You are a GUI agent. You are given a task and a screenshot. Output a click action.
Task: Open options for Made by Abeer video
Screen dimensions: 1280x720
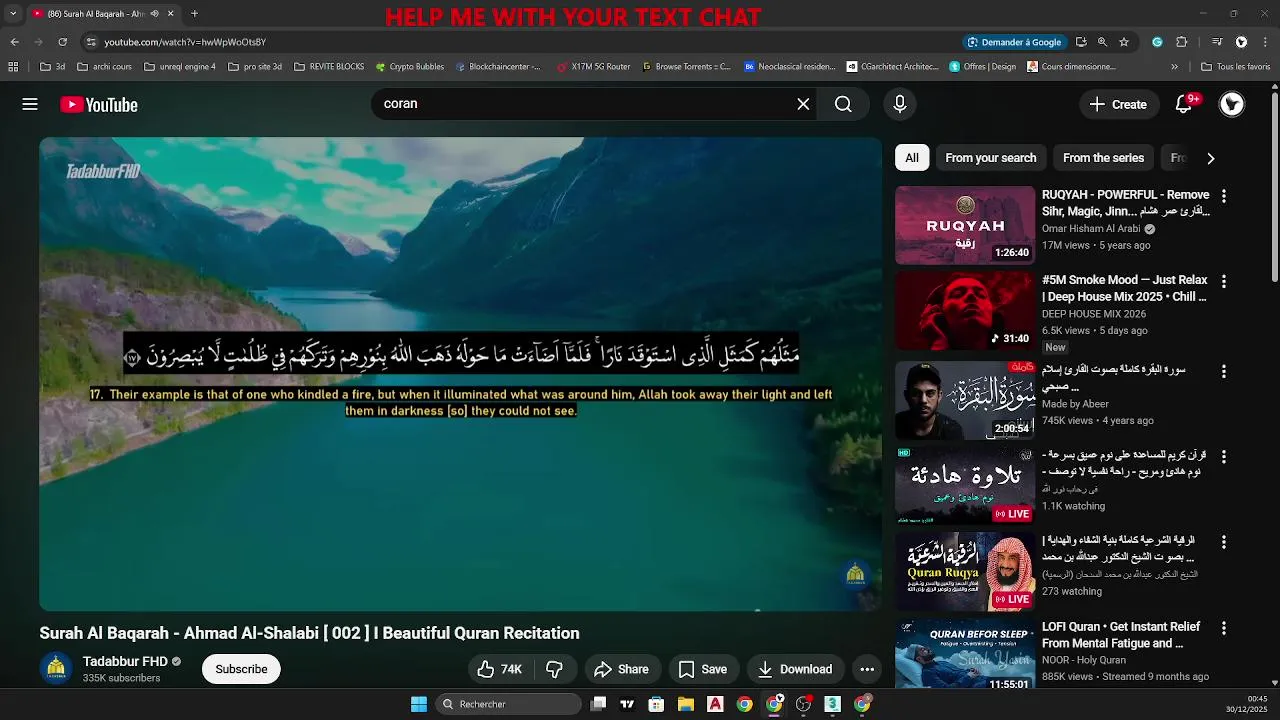click(1223, 371)
